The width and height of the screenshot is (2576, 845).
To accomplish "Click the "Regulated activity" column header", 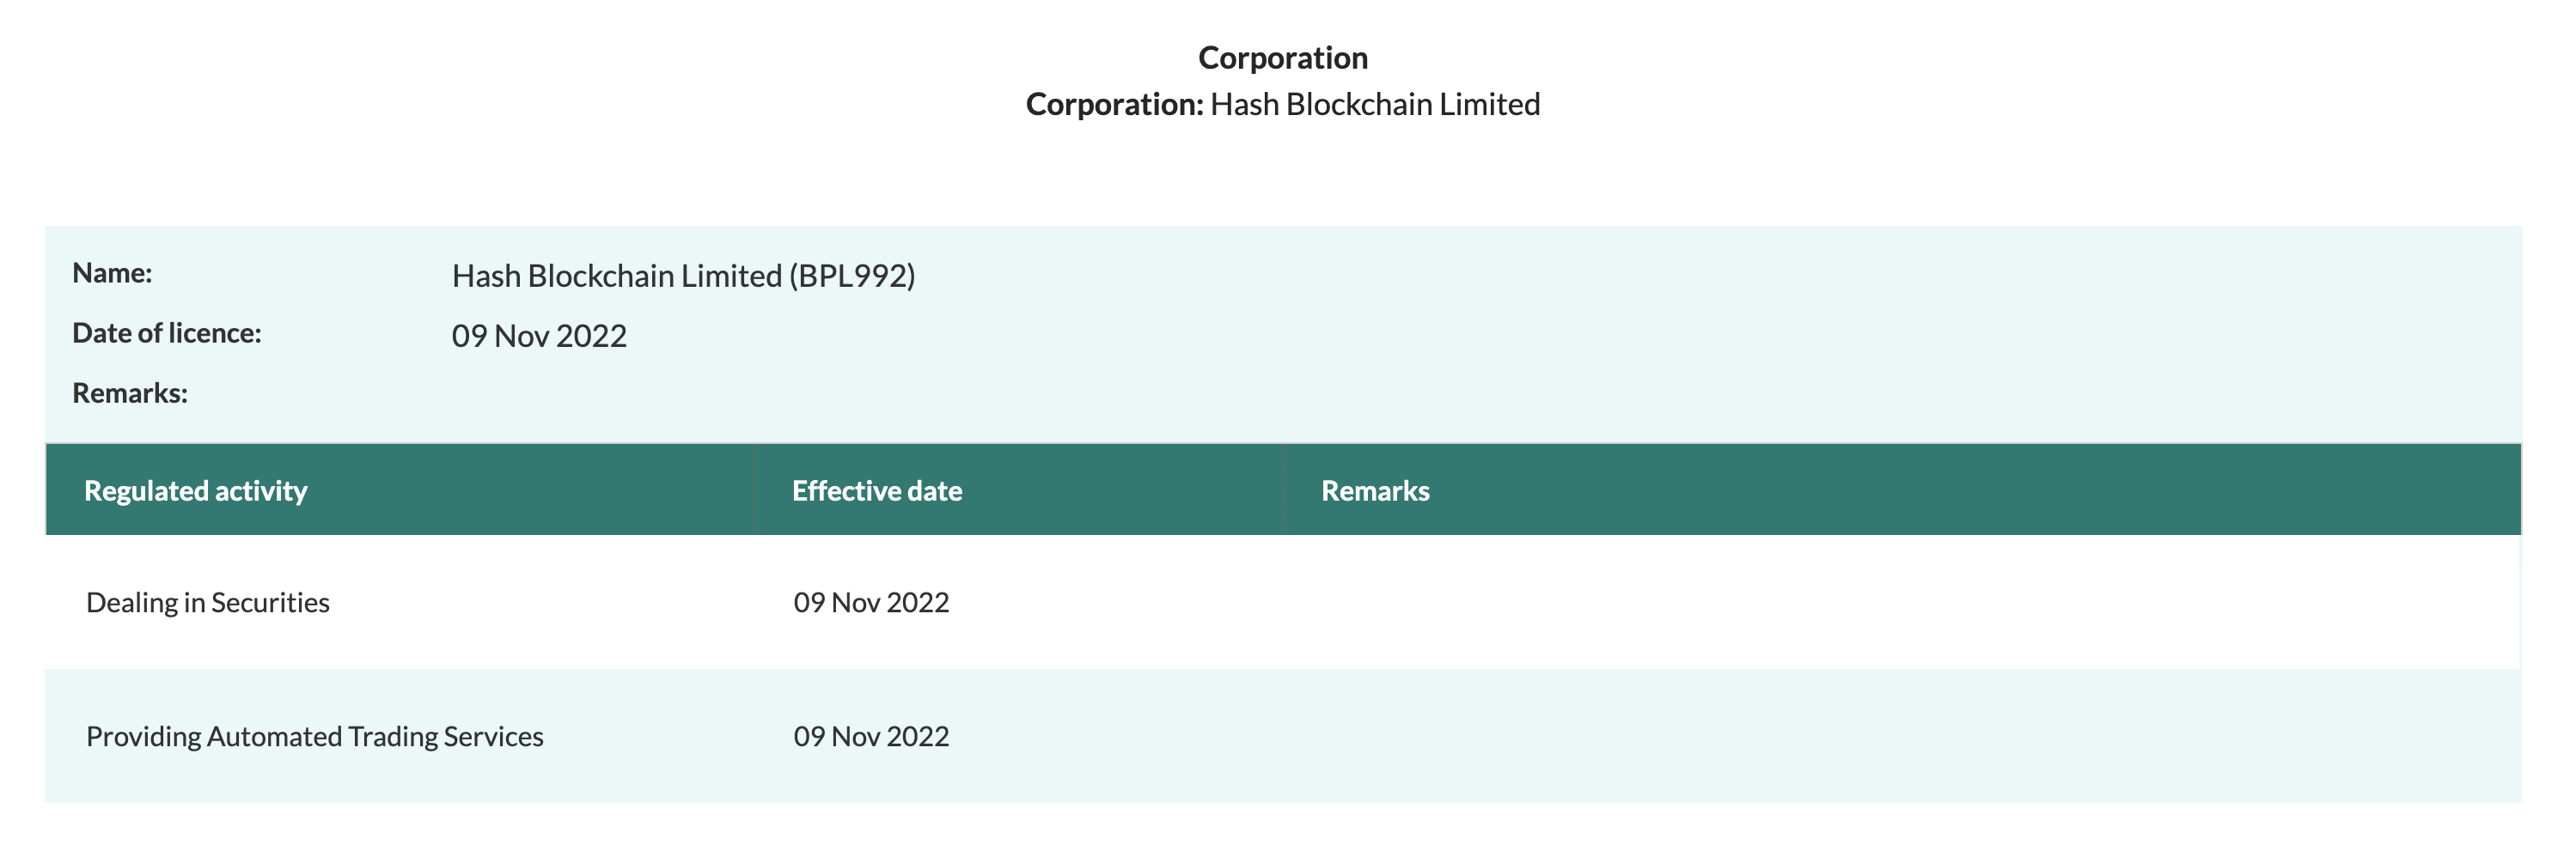I will (195, 491).
